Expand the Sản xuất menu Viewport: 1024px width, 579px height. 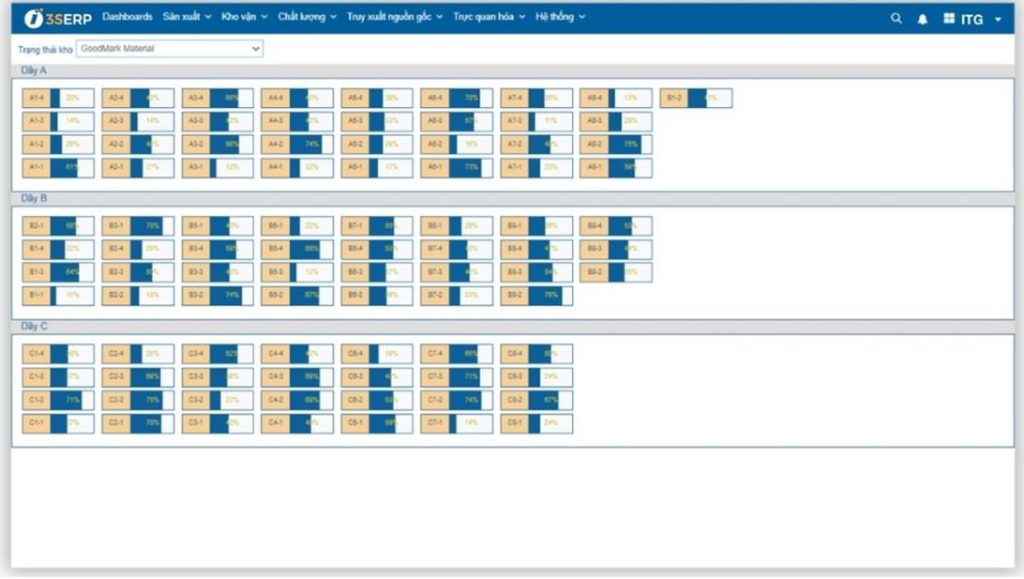click(187, 17)
